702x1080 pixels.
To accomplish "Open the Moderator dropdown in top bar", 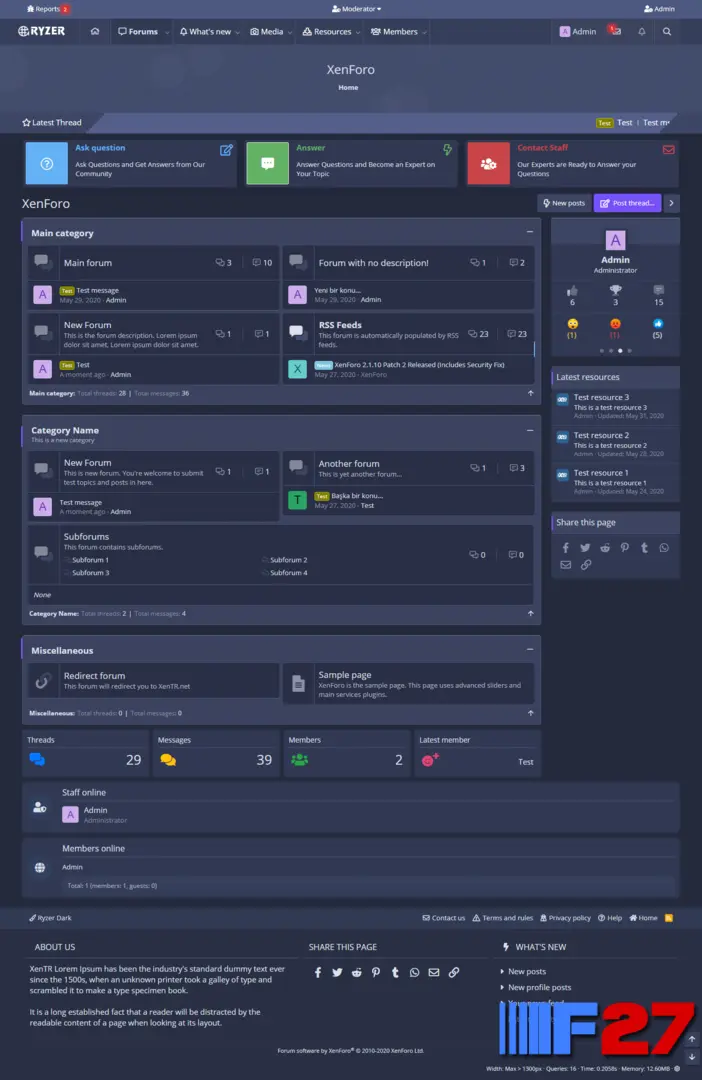I will coord(356,9).
